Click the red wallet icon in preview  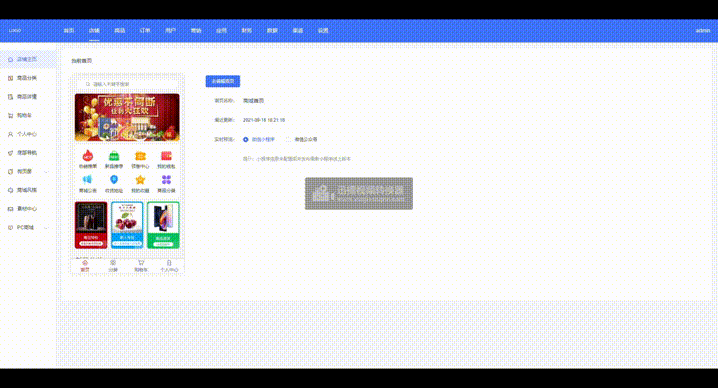click(x=166, y=156)
